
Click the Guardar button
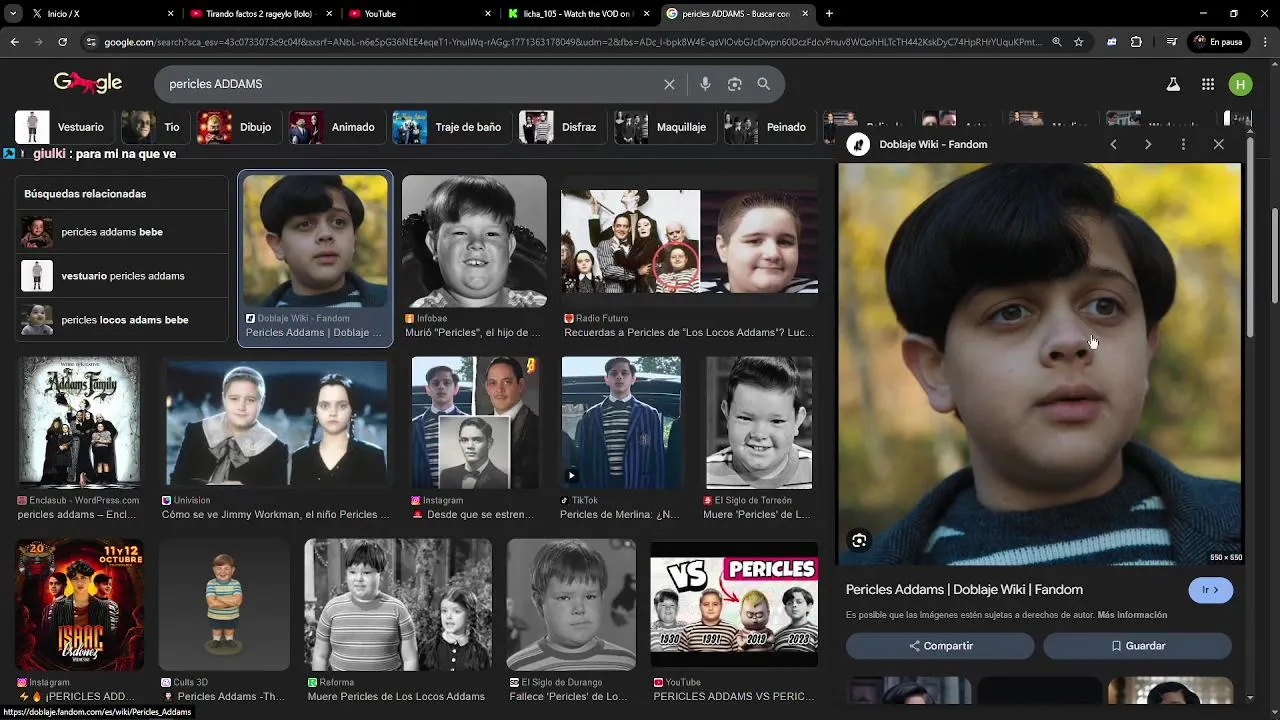pyautogui.click(x=1137, y=646)
